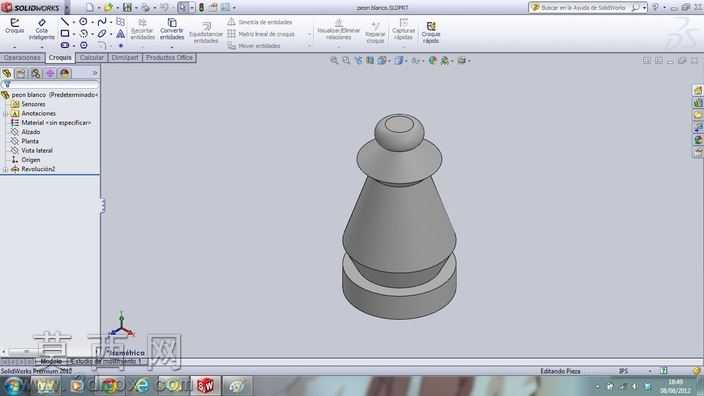This screenshot has width=704, height=396.
Task: Select Origen in the feature tree
Action: (26, 160)
